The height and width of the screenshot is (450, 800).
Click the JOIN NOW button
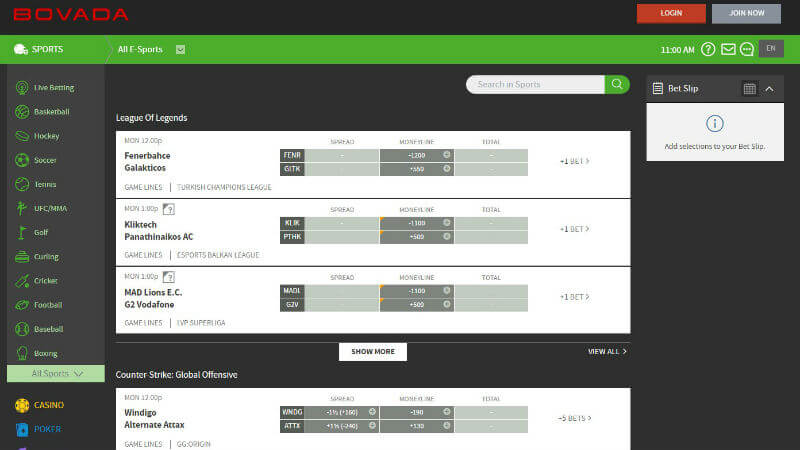coord(746,13)
